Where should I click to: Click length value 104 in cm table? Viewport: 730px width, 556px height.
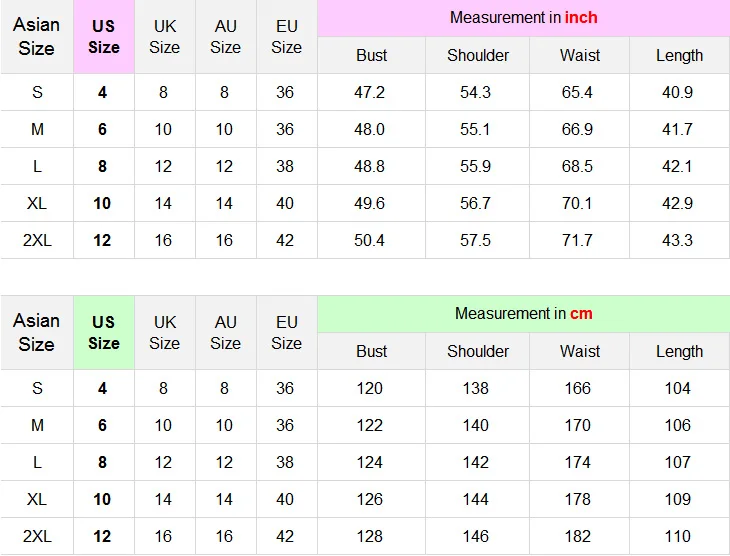tap(677, 388)
